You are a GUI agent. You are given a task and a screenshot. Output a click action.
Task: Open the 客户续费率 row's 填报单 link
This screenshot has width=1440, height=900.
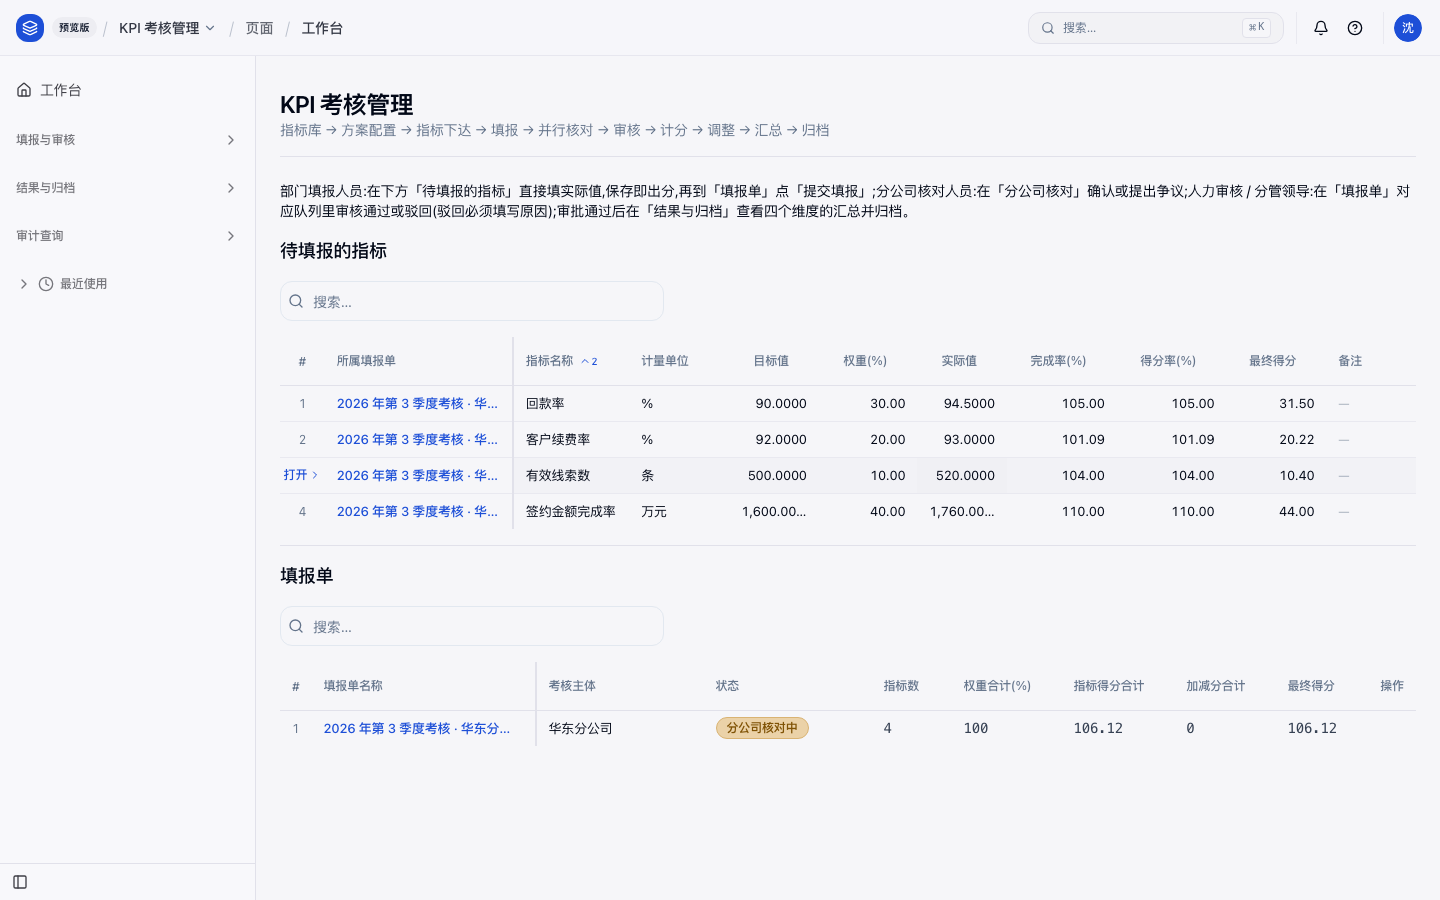tap(417, 440)
